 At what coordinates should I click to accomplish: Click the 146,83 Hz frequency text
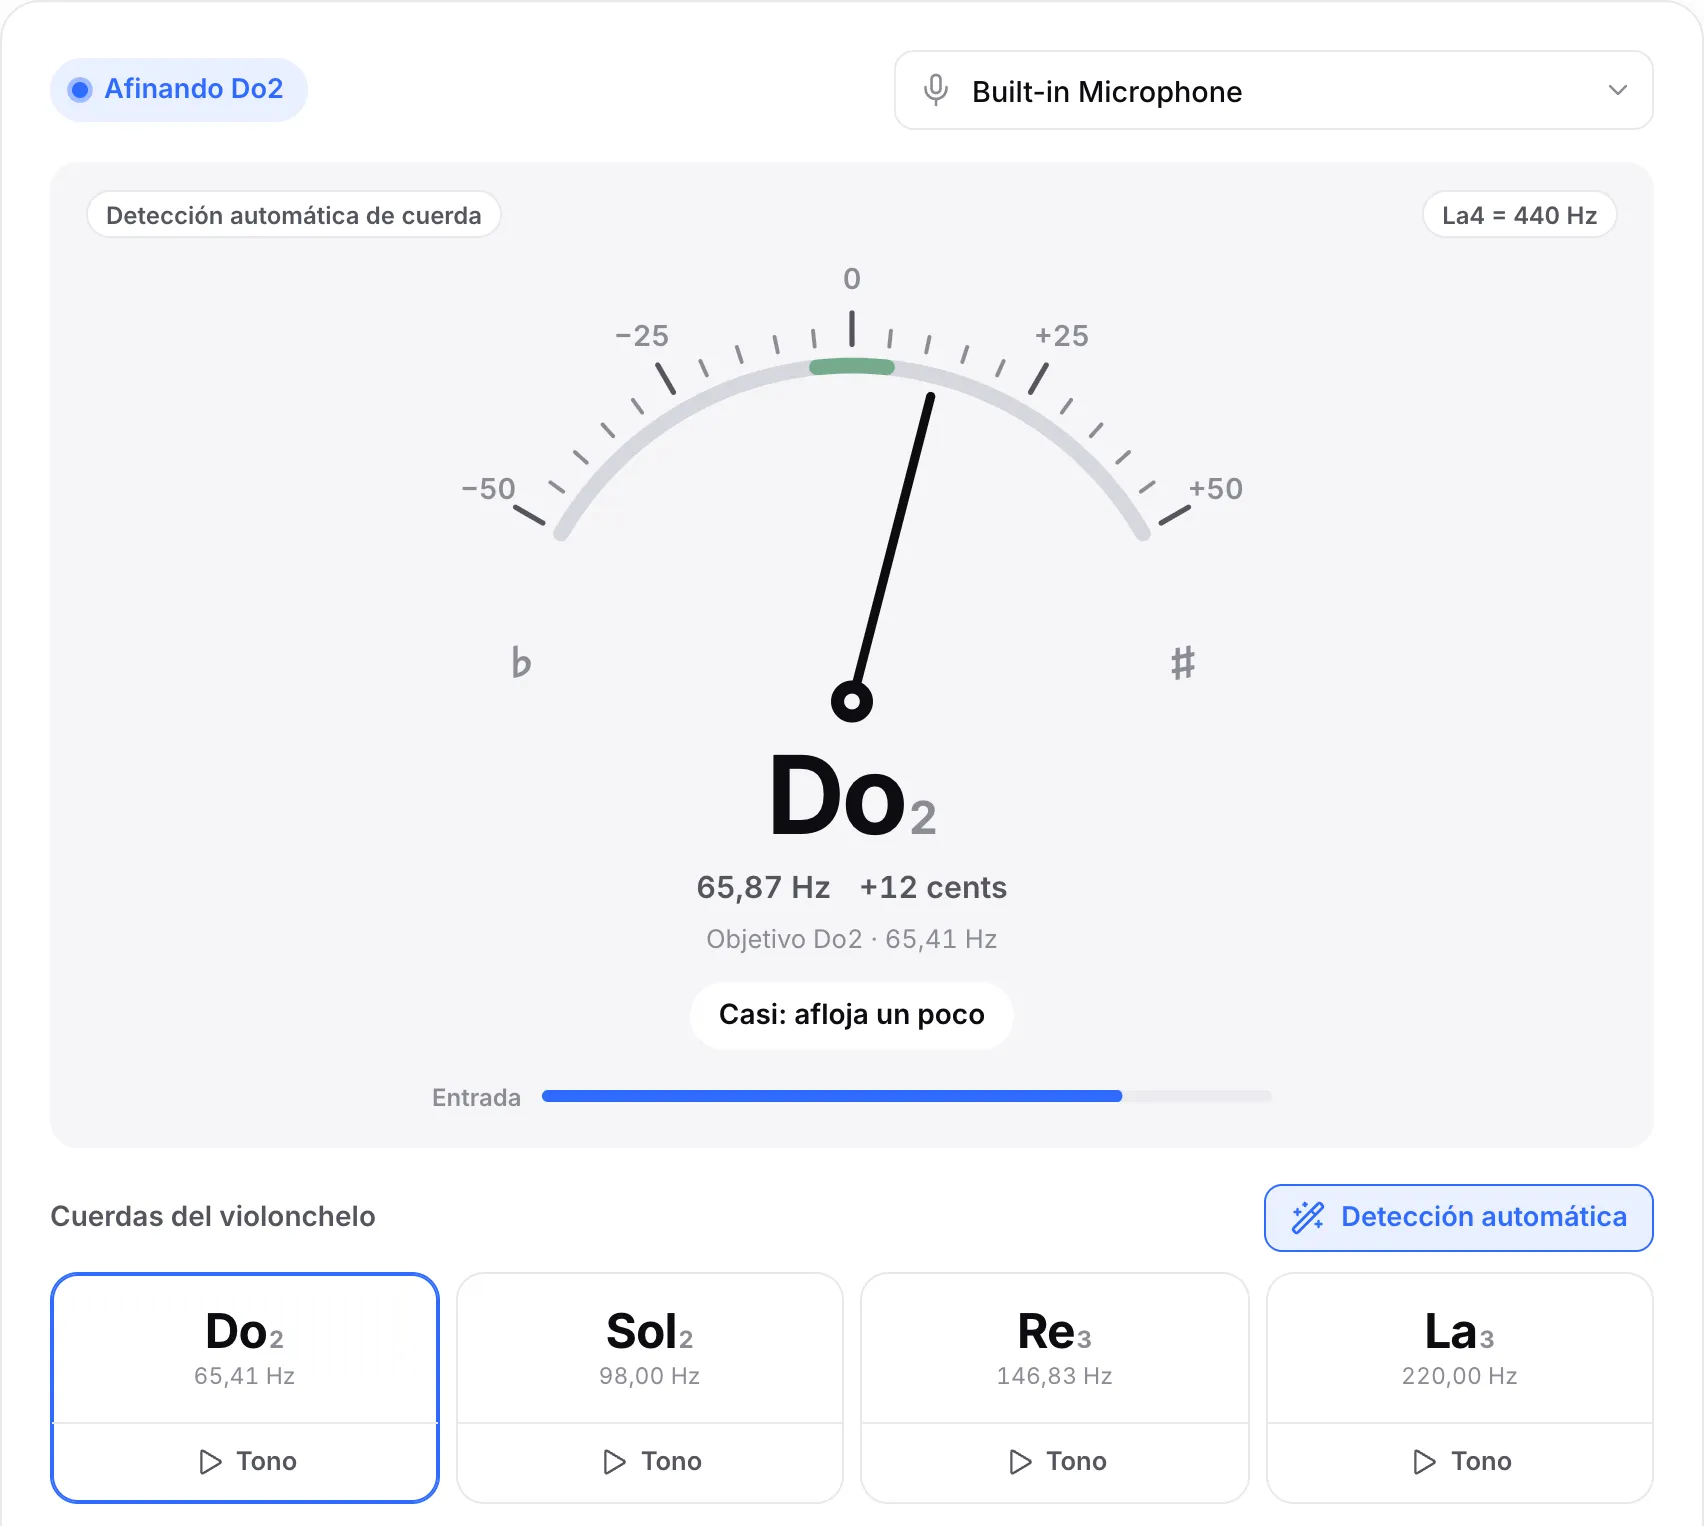1055,1376
